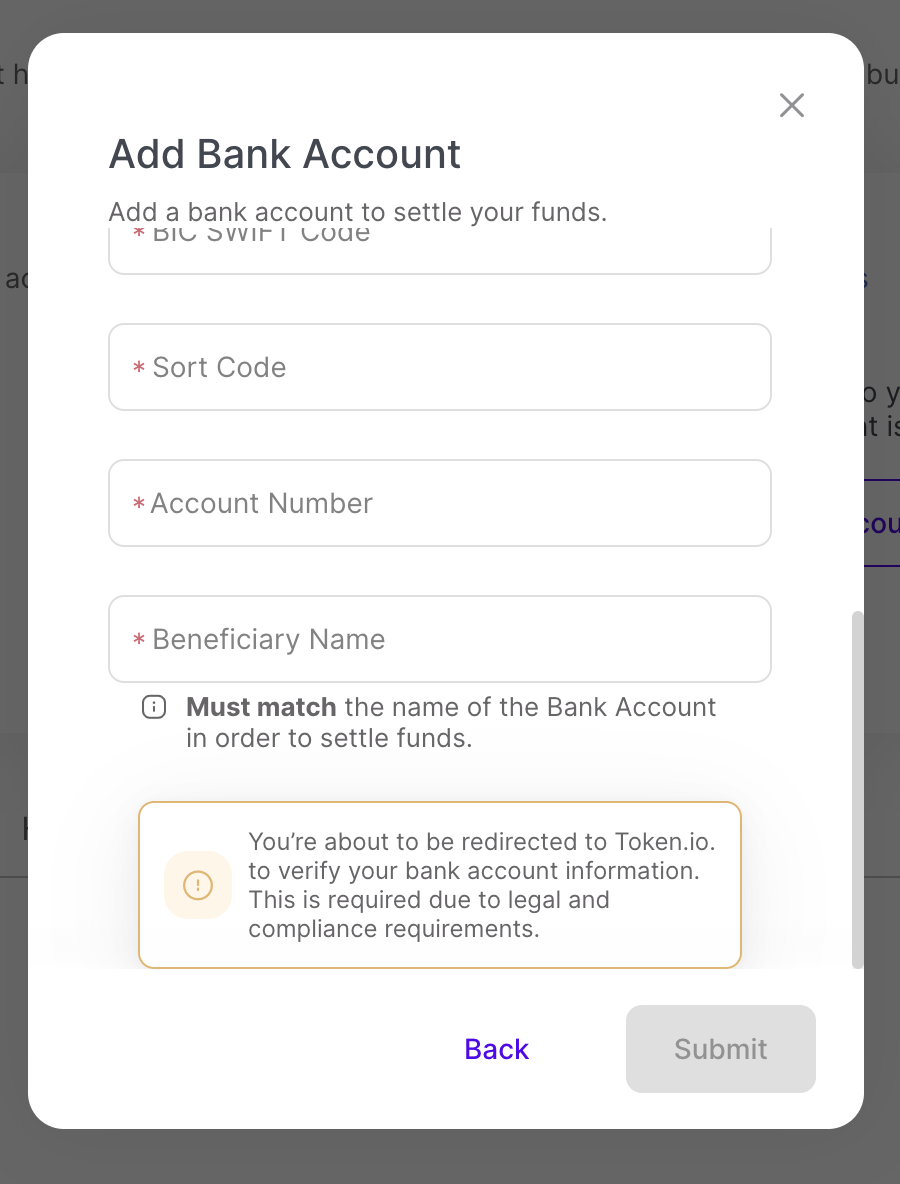Select the info circle next to Beneficiary Name hint

[x=153, y=707]
